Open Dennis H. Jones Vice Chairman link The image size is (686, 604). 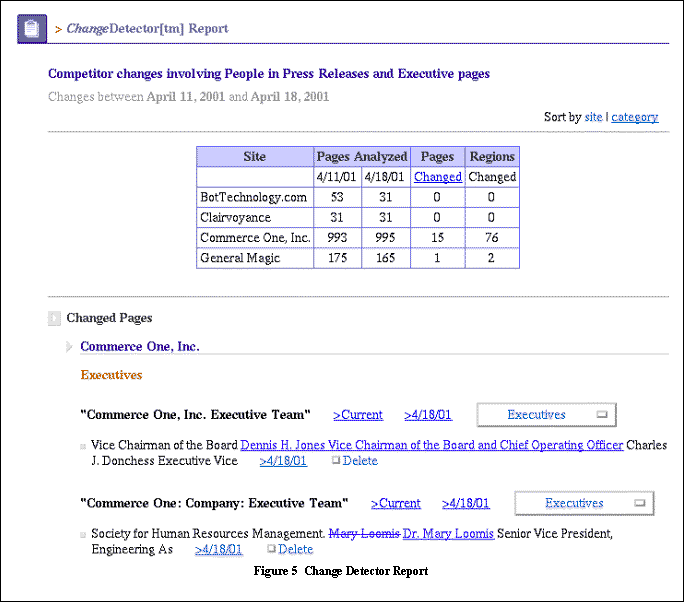point(431,445)
